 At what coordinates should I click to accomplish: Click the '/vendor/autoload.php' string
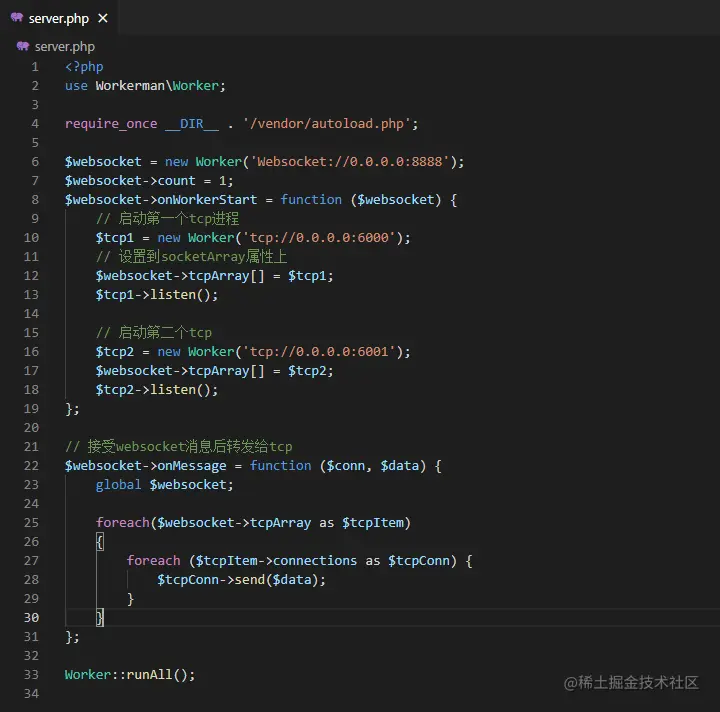tap(326, 124)
